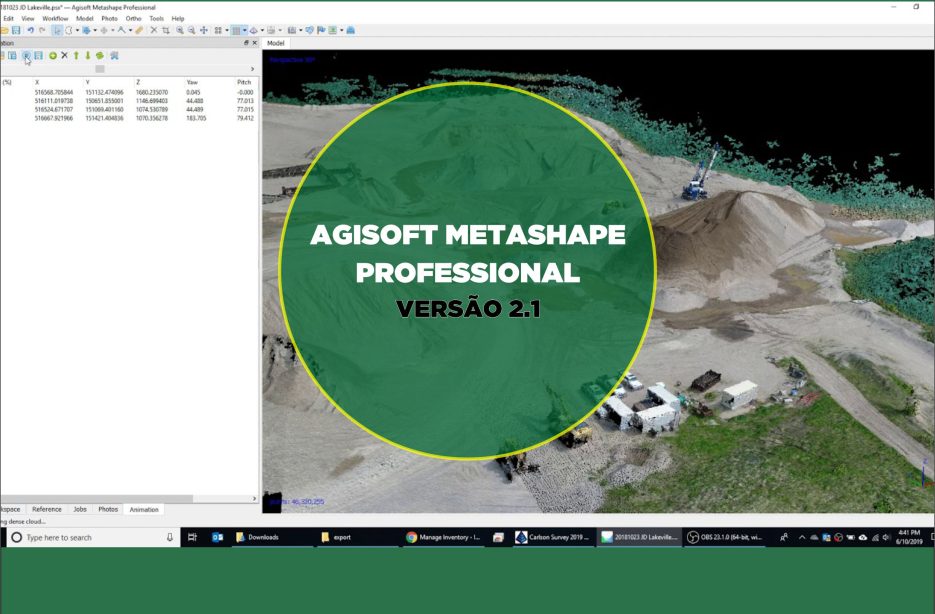Add a keyframe with the green plus icon

(52, 55)
